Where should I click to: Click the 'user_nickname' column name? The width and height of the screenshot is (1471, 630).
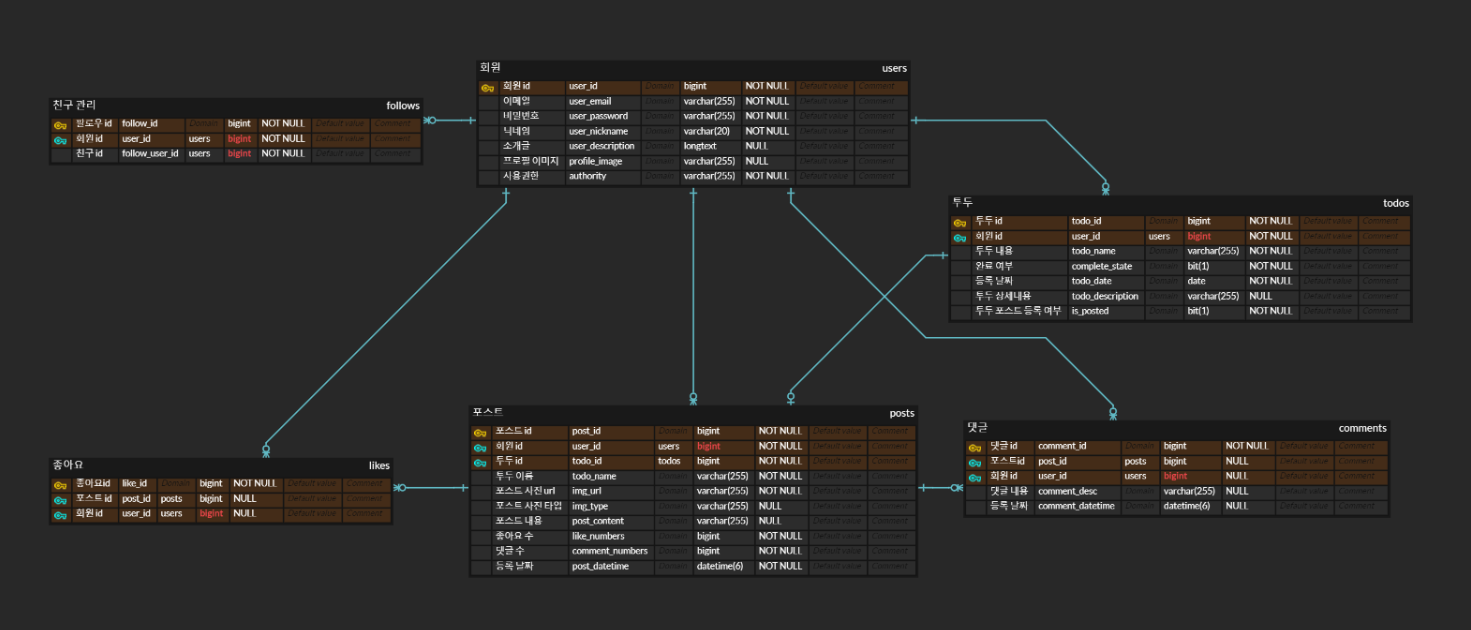coord(598,131)
